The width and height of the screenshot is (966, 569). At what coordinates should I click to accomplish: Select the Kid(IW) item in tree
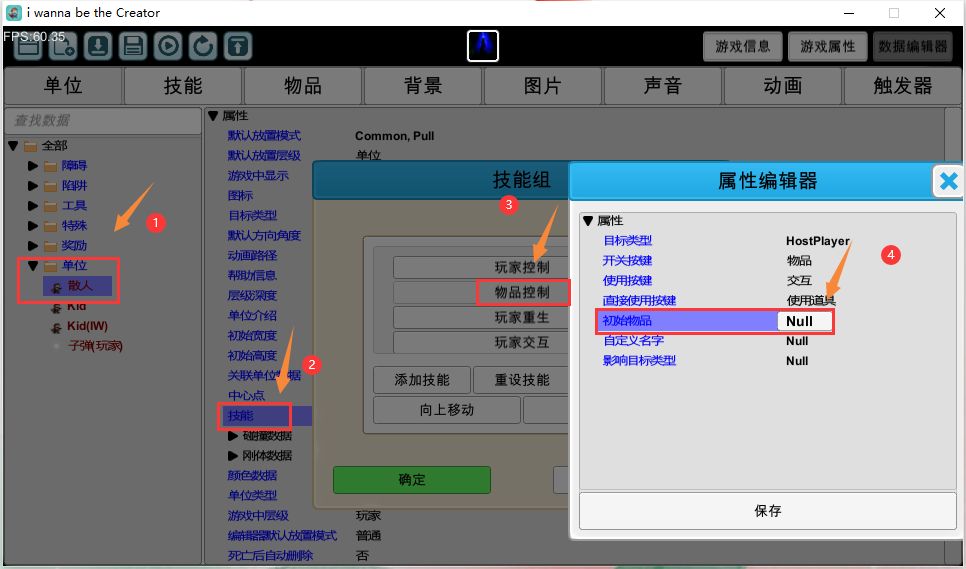87,326
